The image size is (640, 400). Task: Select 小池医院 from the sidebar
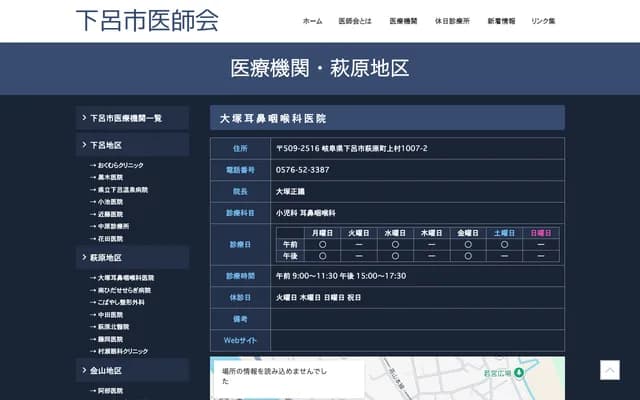(110, 201)
